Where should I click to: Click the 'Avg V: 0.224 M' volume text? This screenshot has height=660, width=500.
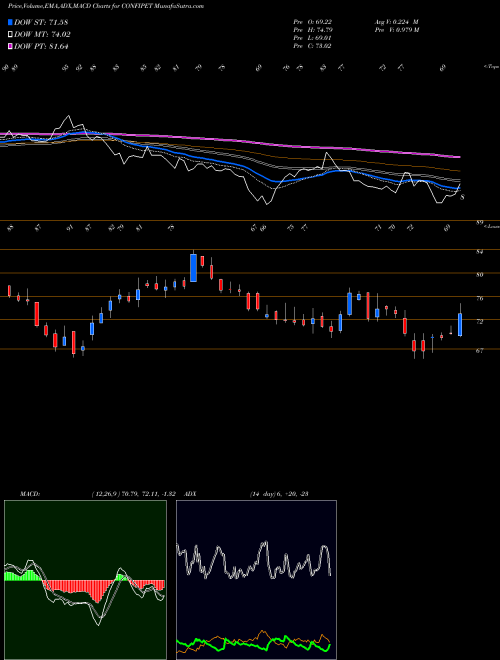(396, 22)
